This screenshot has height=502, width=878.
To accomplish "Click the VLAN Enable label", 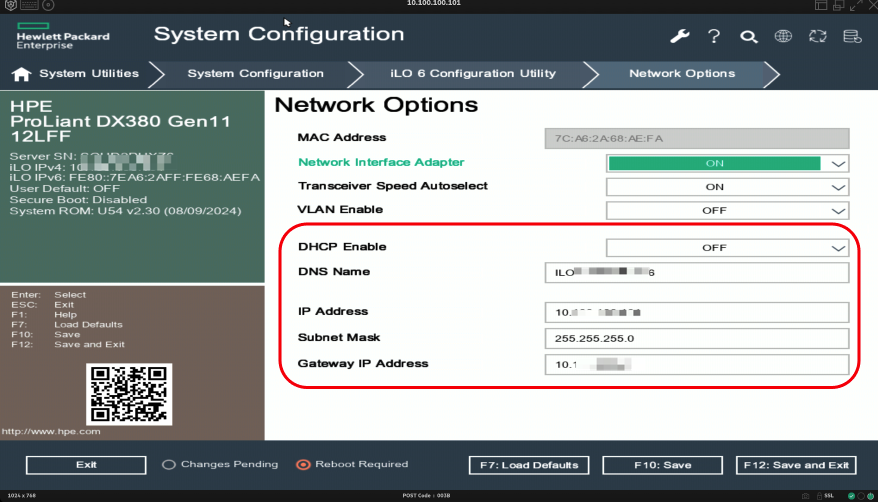I will click(340, 209).
